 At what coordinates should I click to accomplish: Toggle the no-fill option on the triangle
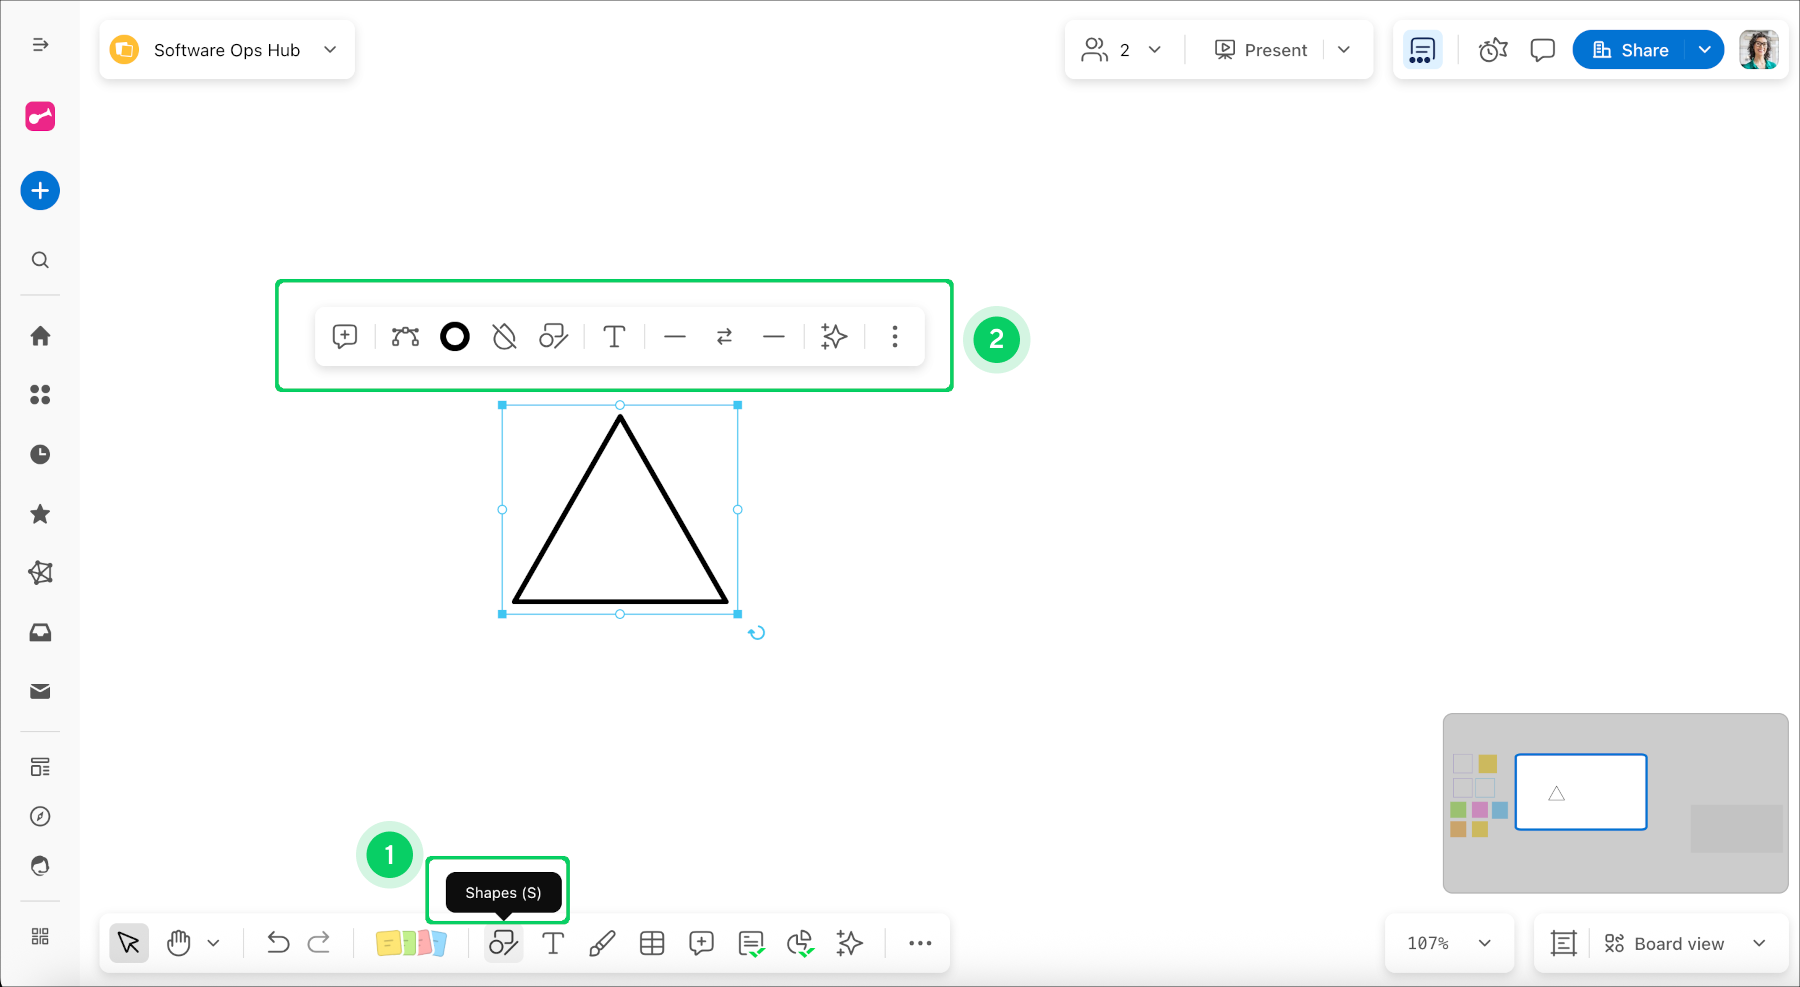(x=504, y=336)
